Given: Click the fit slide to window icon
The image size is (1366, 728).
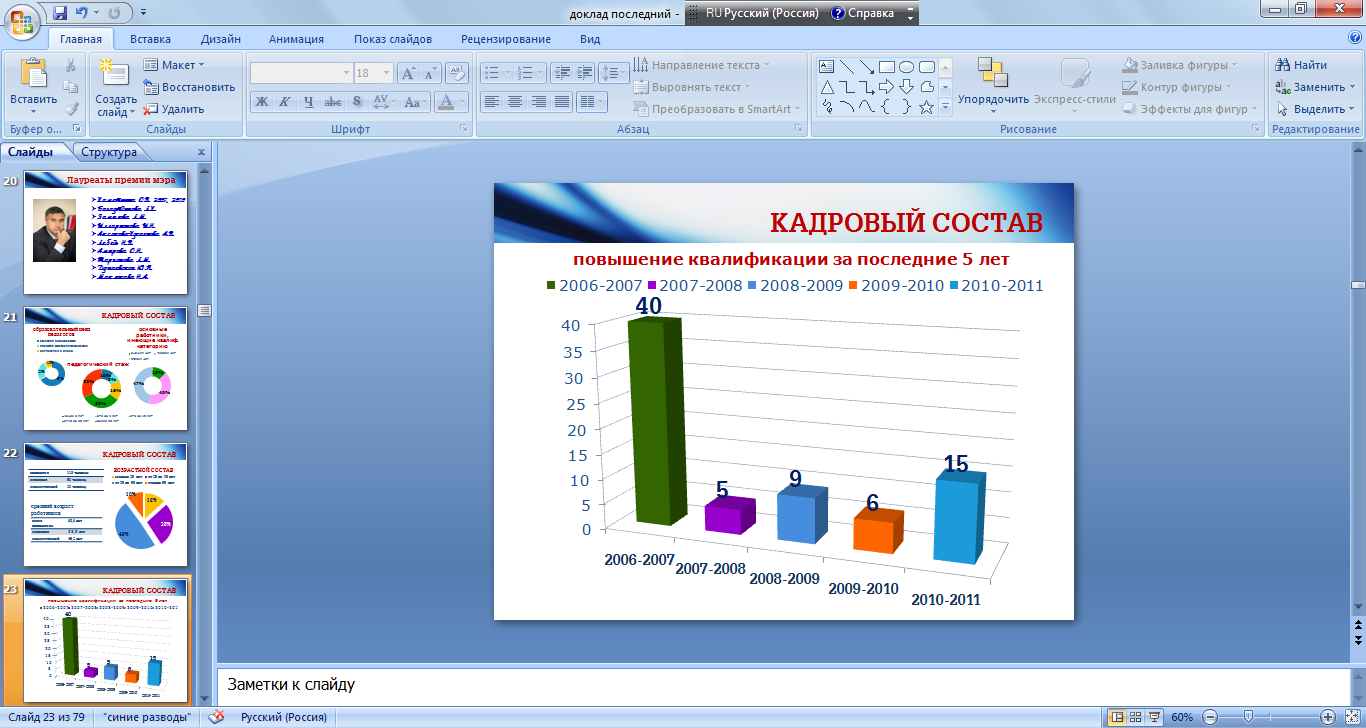Looking at the screenshot, I should (1350, 717).
